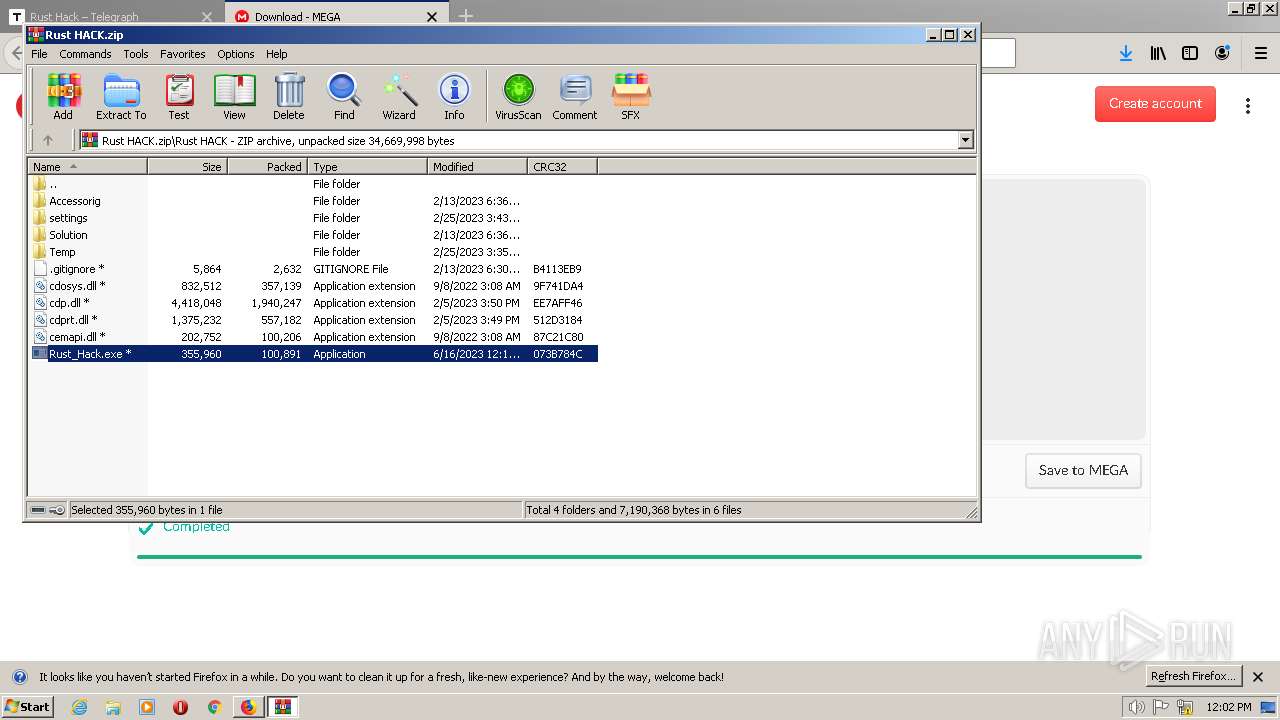
Task: Click the Firefox taskbar icon
Action: (248, 707)
